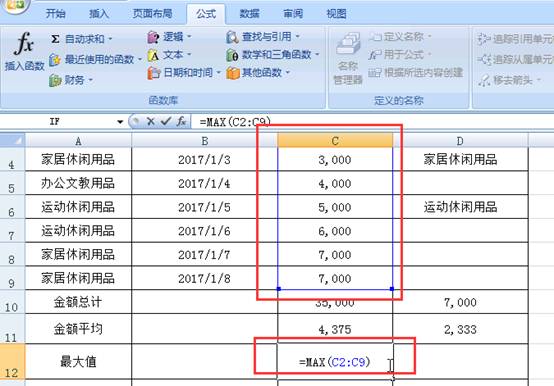Click the Office button logo
The image size is (554, 386).
tap(14, 5)
